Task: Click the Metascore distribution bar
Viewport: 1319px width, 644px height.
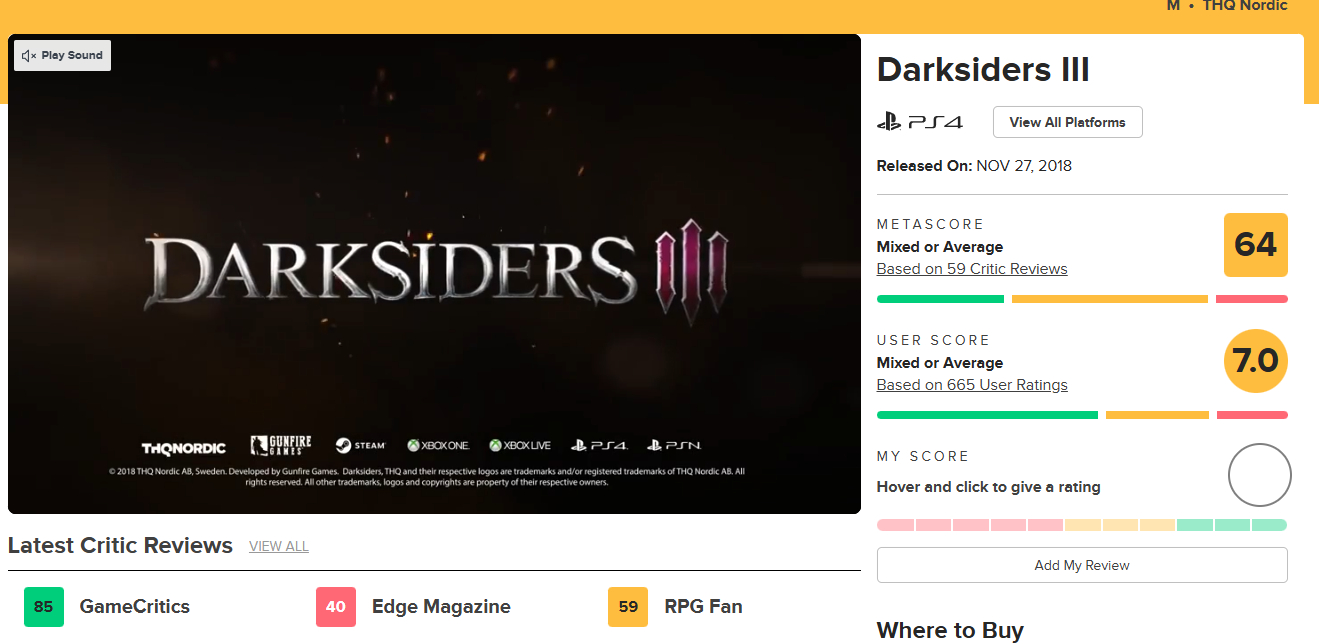Action: 1081,299
